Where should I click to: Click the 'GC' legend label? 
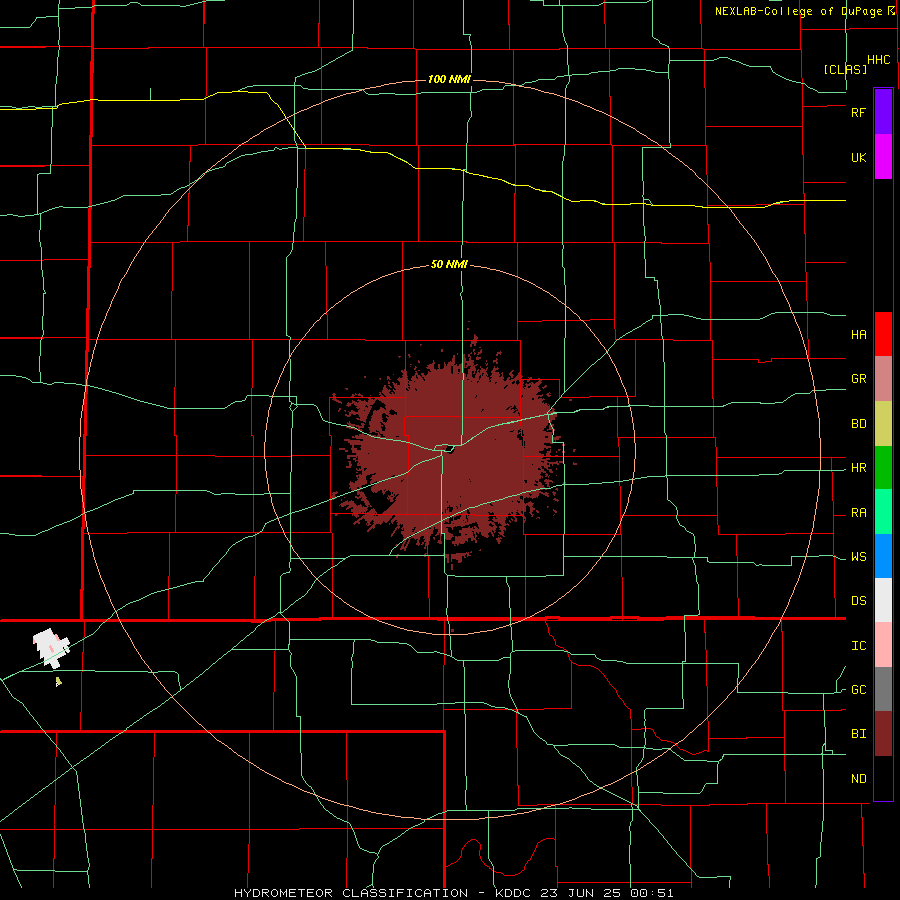[859, 690]
